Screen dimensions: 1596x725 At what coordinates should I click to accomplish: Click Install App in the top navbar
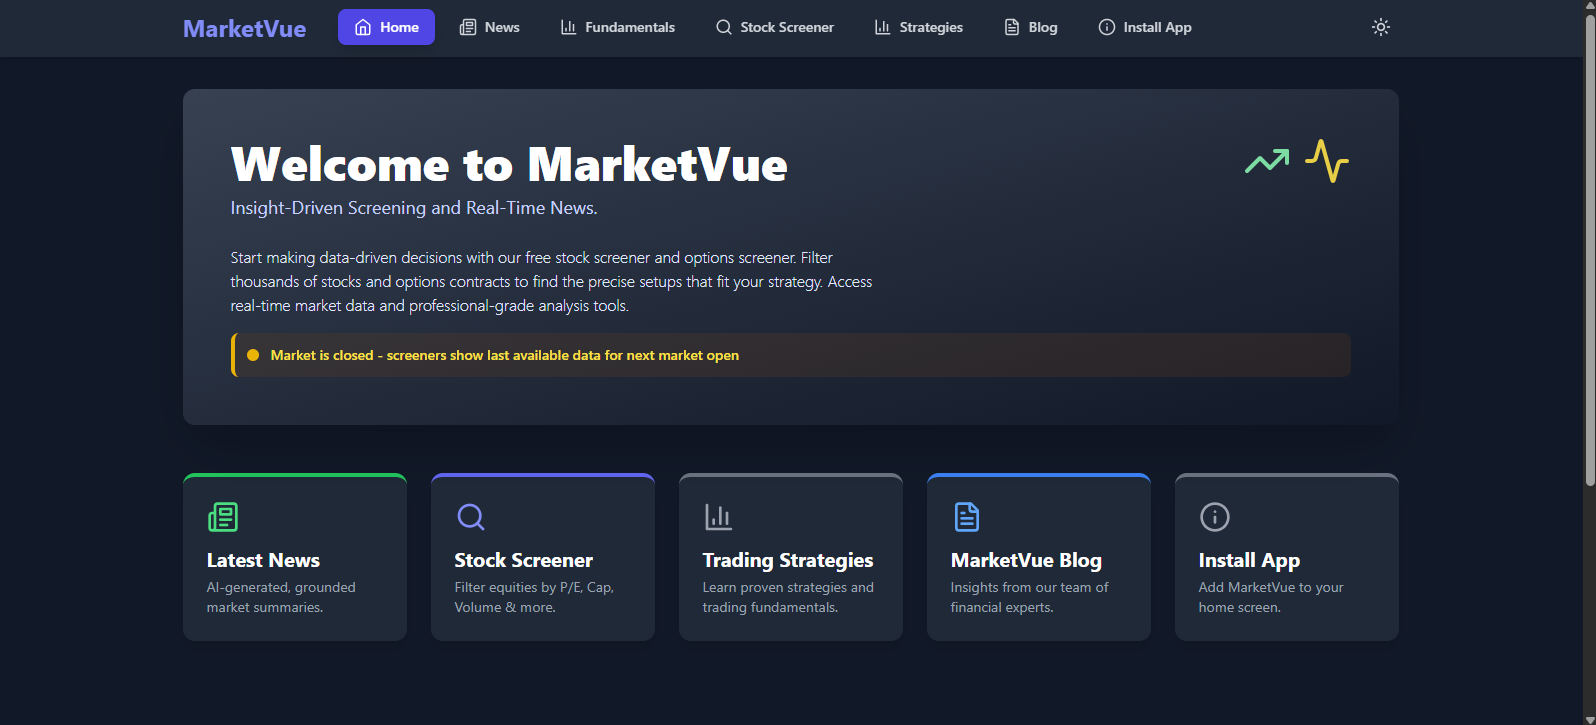coord(1144,28)
